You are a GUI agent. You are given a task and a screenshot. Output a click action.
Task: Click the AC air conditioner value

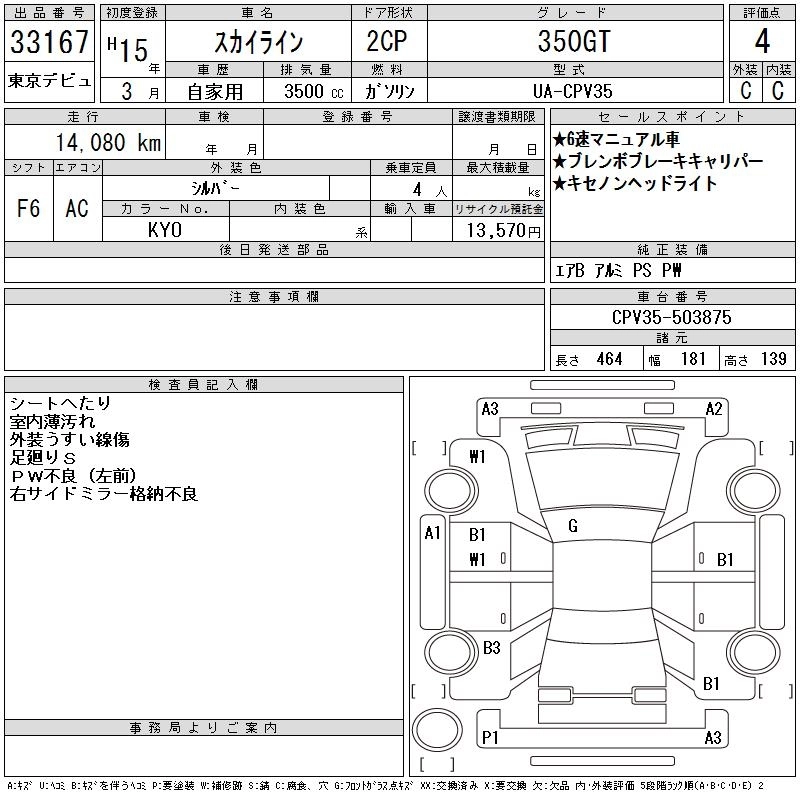[x=77, y=208]
